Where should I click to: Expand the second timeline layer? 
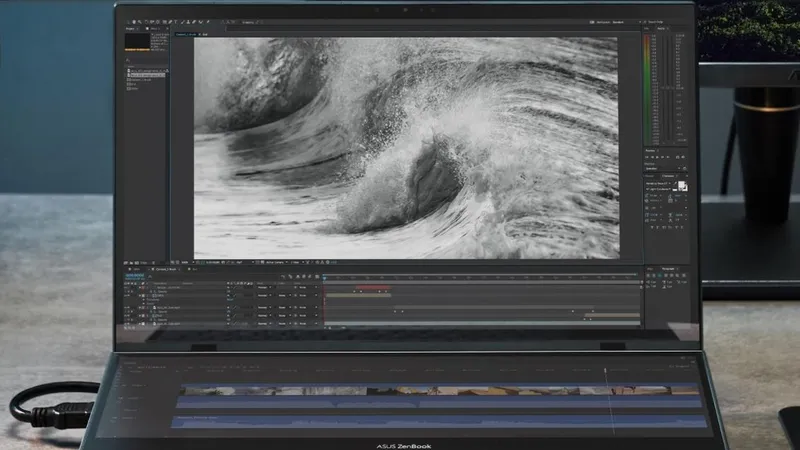pos(140,295)
